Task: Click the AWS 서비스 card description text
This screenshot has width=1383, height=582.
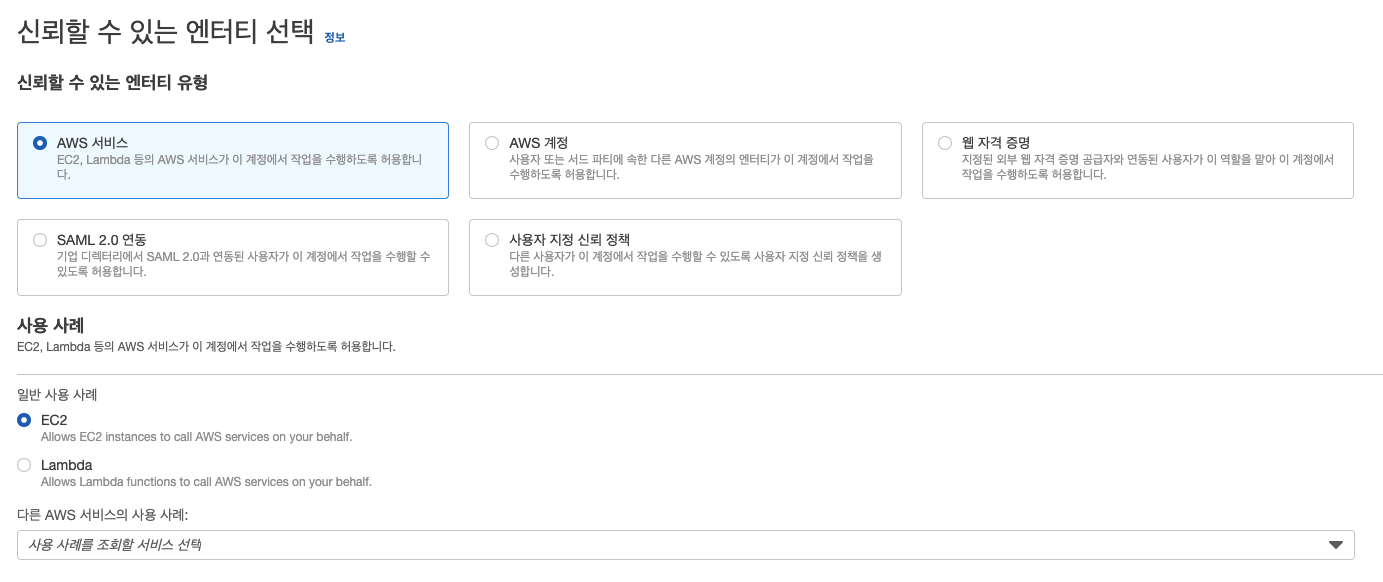Action: [x=239, y=167]
